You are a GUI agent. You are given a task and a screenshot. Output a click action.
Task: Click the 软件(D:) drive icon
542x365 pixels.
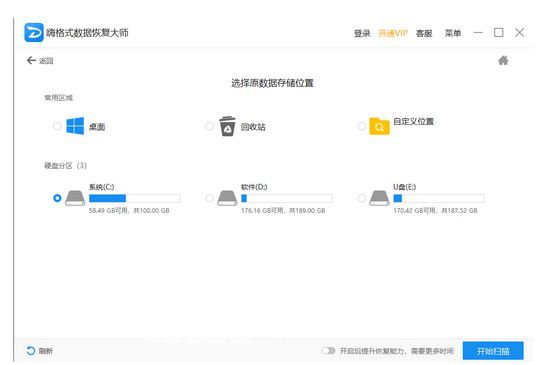click(227, 198)
